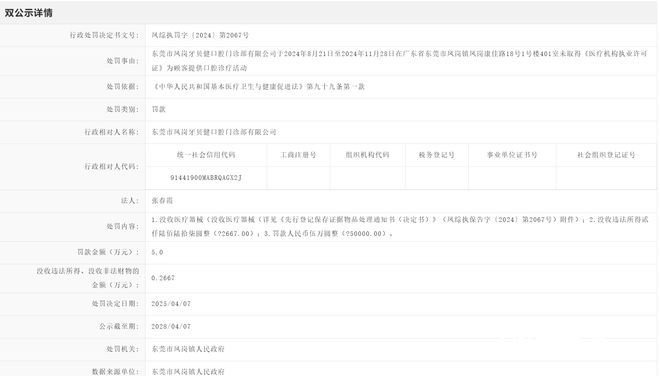Screen dimensions: 660x376
Task: Click the 税务登记号 column header
Action: 436,155
